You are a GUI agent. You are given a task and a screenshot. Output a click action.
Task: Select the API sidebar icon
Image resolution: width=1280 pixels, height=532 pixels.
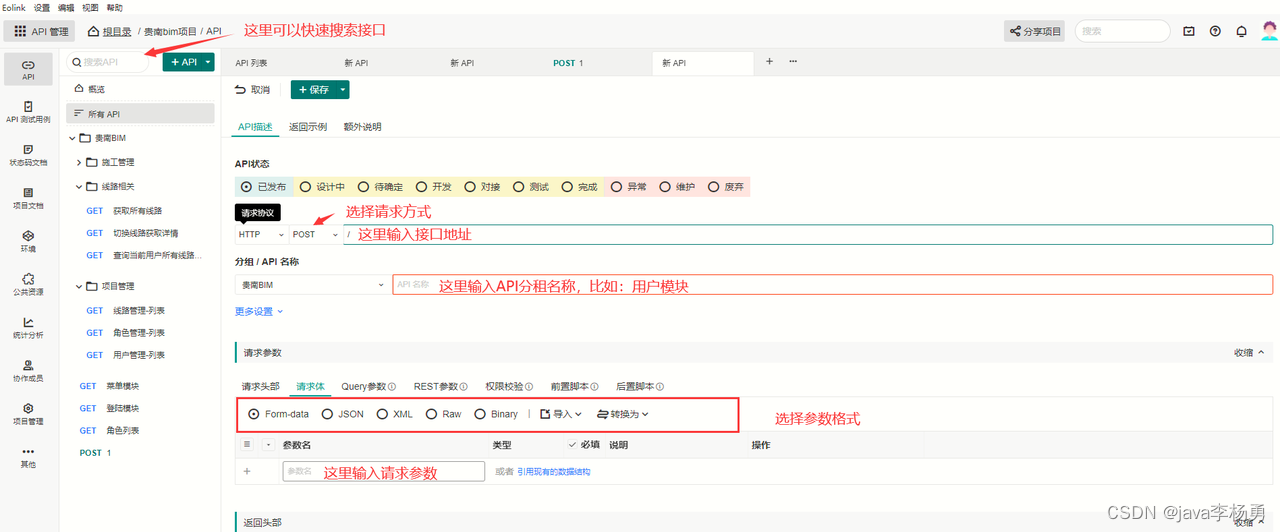(x=28, y=69)
